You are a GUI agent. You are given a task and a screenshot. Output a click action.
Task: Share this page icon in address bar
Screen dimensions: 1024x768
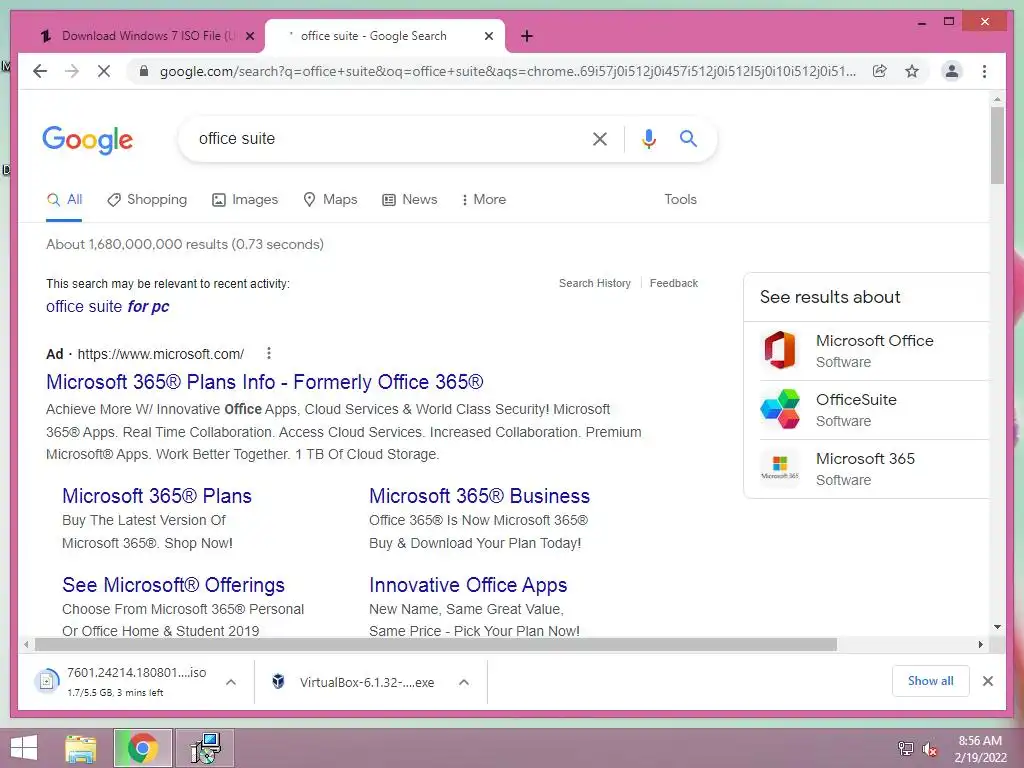[x=880, y=71]
